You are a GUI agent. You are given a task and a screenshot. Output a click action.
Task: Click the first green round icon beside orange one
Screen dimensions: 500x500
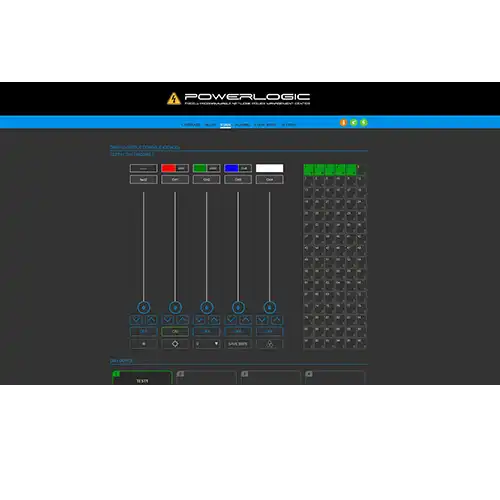(354, 123)
